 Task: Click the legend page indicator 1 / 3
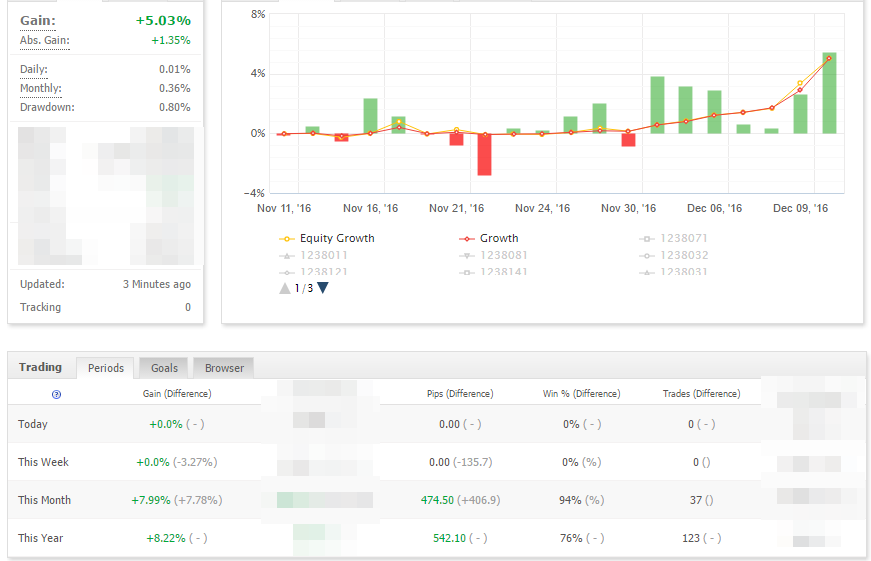pyautogui.click(x=304, y=288)
